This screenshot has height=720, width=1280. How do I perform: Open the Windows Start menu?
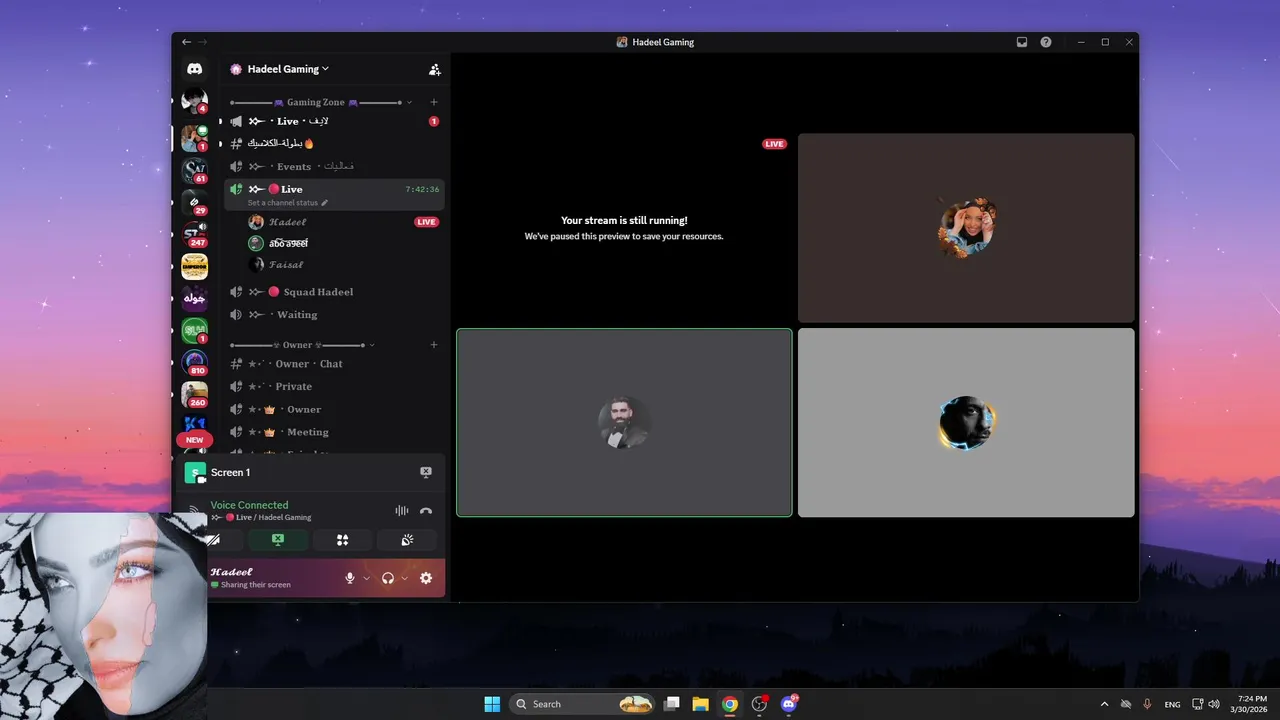(x=492, y=704)
